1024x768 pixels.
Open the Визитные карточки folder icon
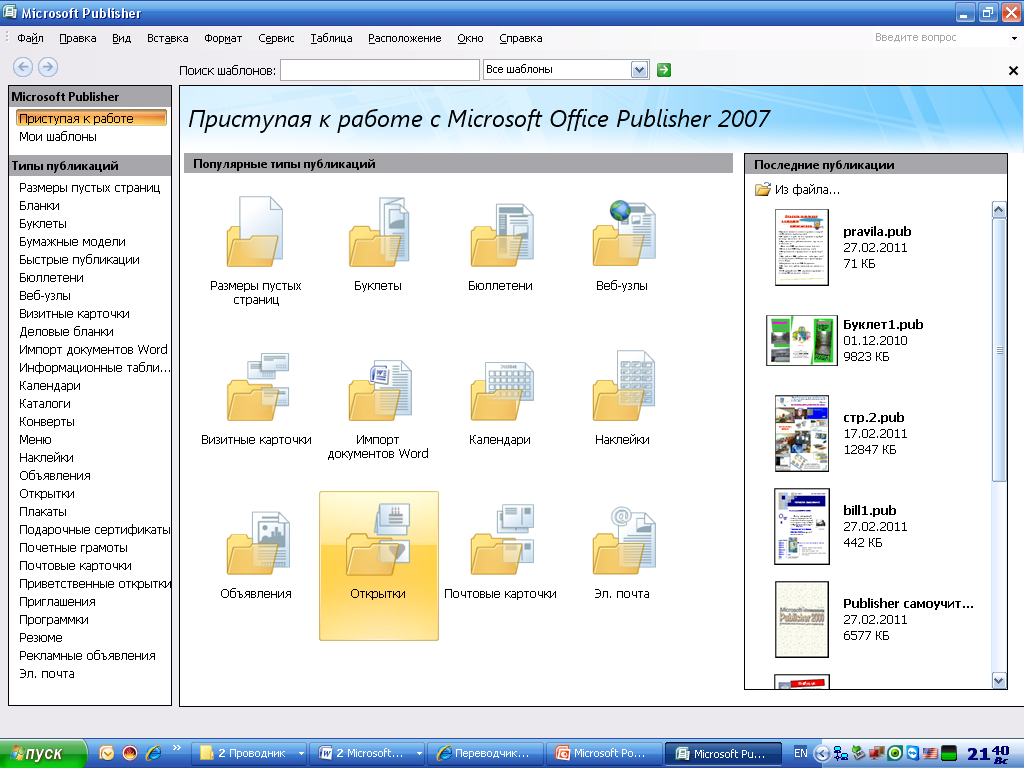256,391
